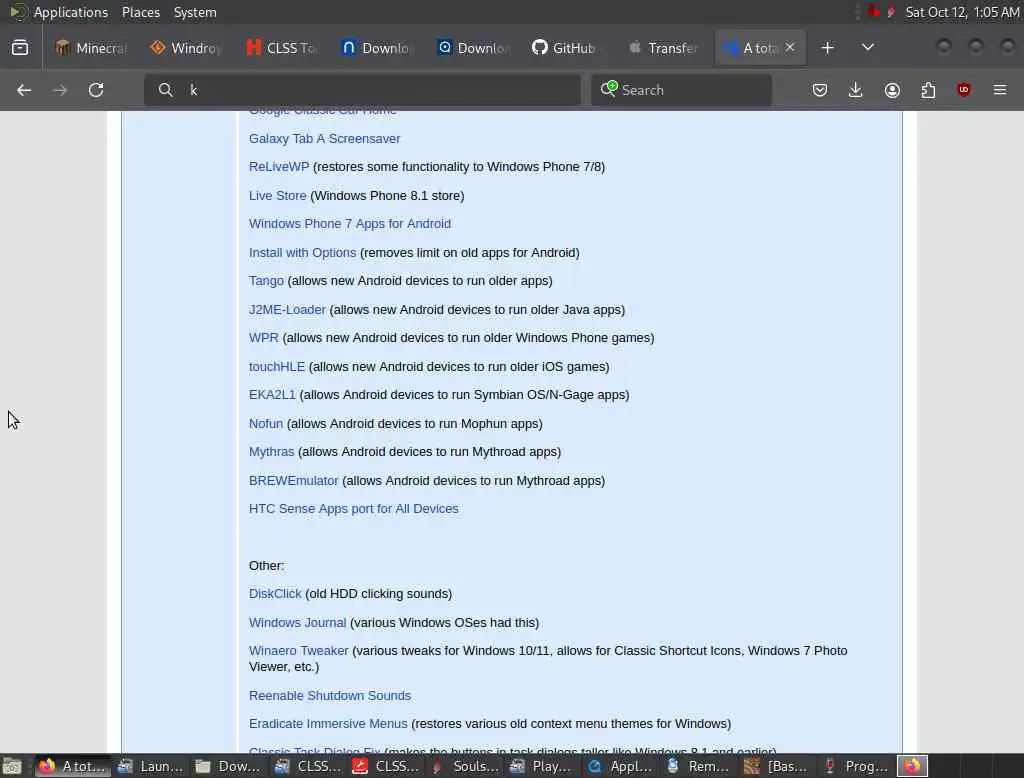The width and height of the screenshot is (1024, 778).
Task: Open Windows Phone 7 Apps for Android link
Action: [349, 223]
